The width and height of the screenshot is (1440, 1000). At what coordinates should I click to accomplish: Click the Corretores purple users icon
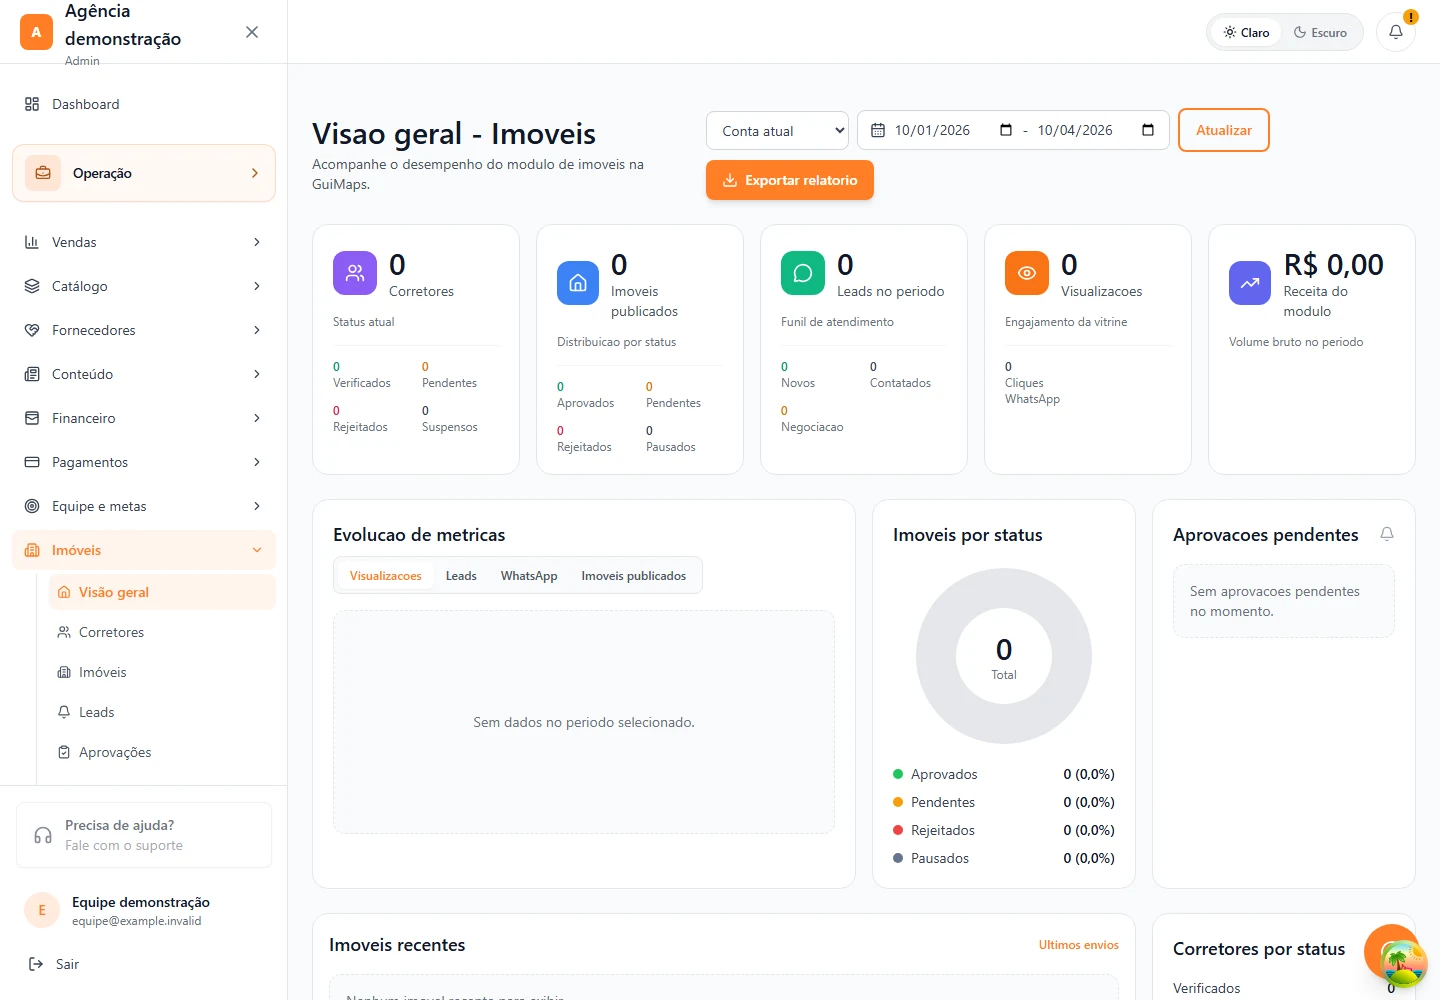tap(355, 273)
